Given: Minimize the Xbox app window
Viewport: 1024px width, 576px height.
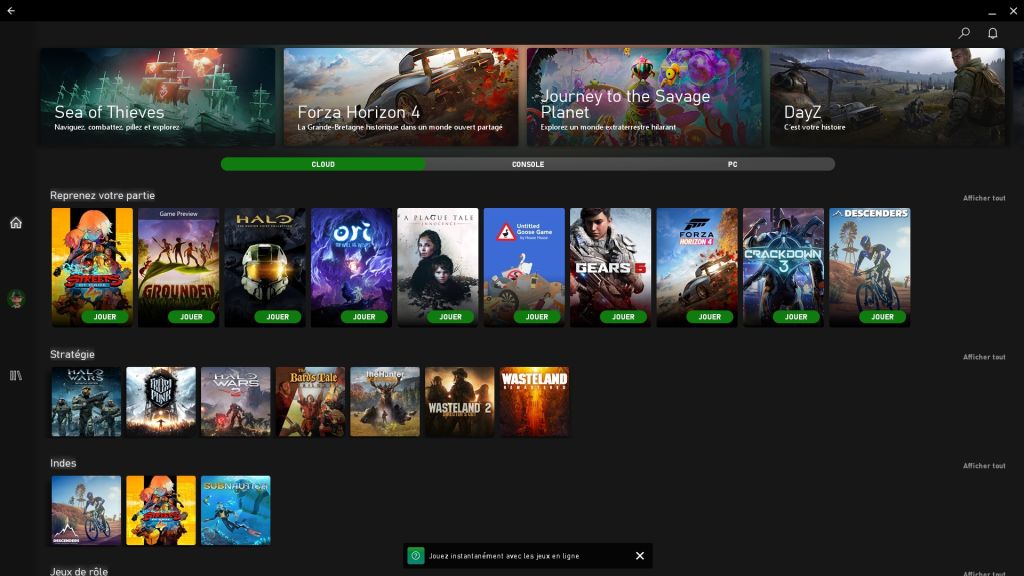Looking at the screenshot, I should (x=992, y=11).
